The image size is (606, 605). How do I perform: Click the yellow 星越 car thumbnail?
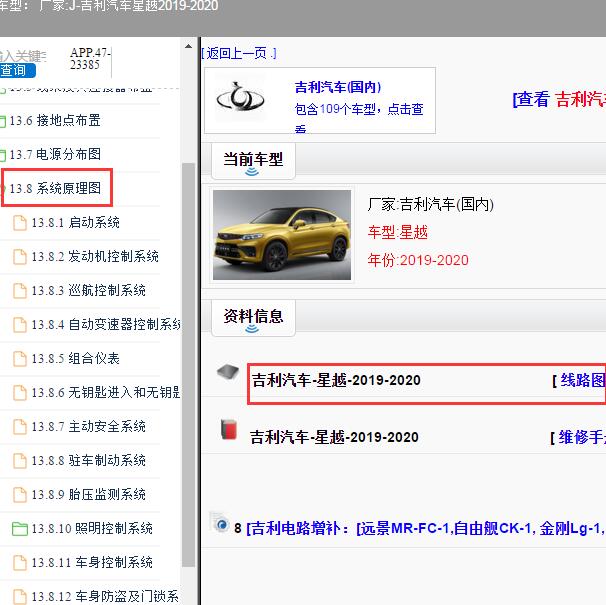(x=282, y=235)
